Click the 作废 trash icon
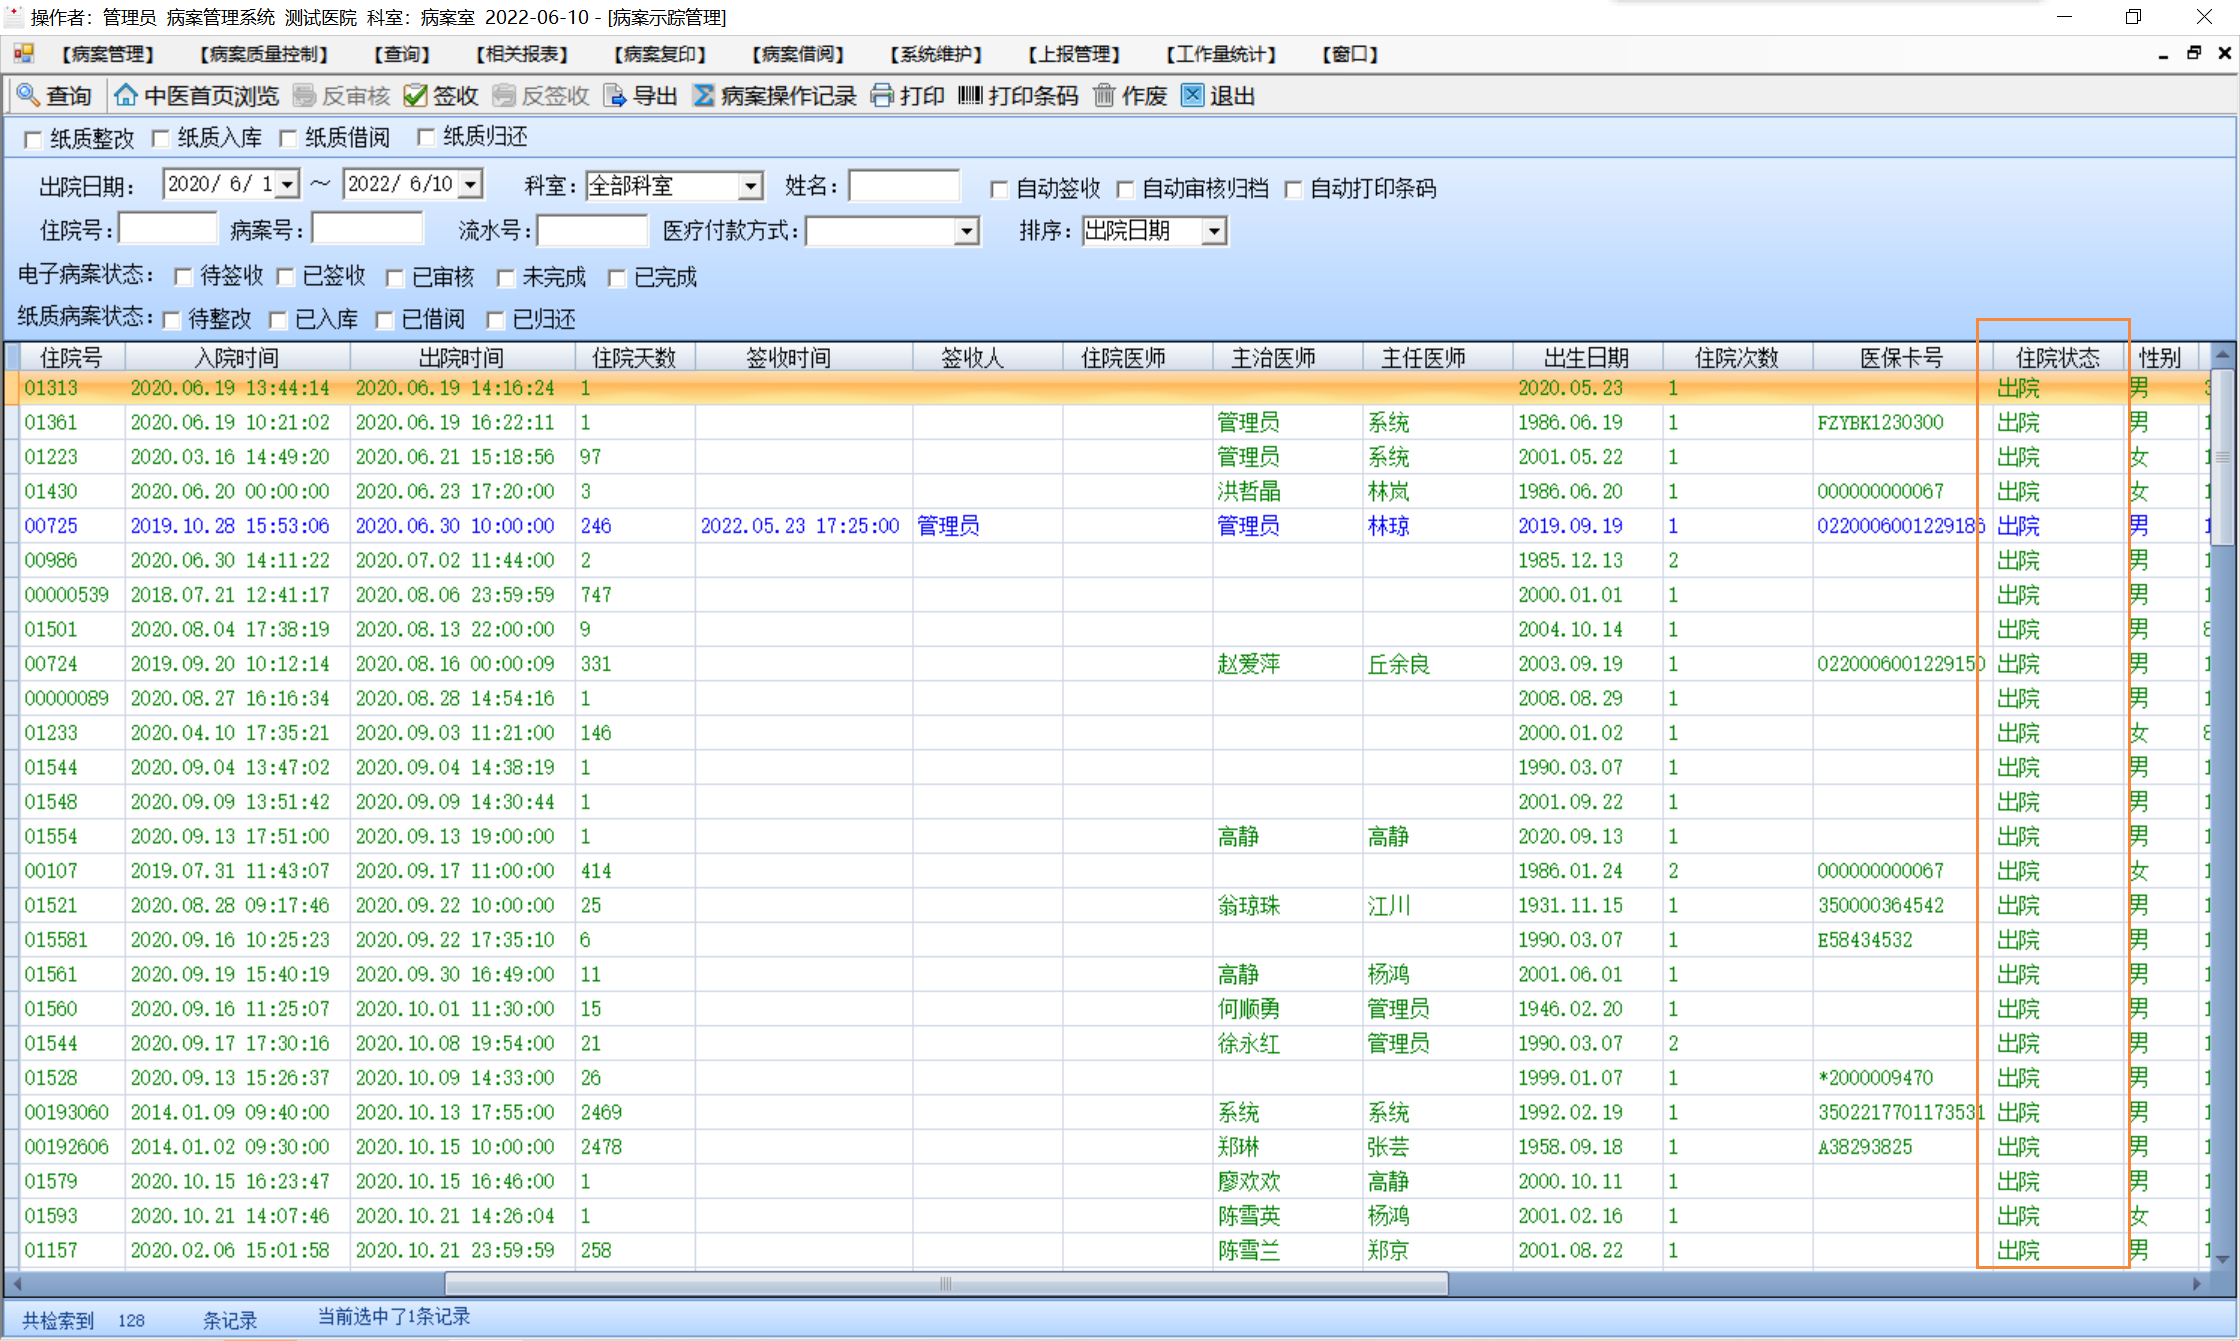This screenshot has height=1341, width=2240. [1104, 95]
